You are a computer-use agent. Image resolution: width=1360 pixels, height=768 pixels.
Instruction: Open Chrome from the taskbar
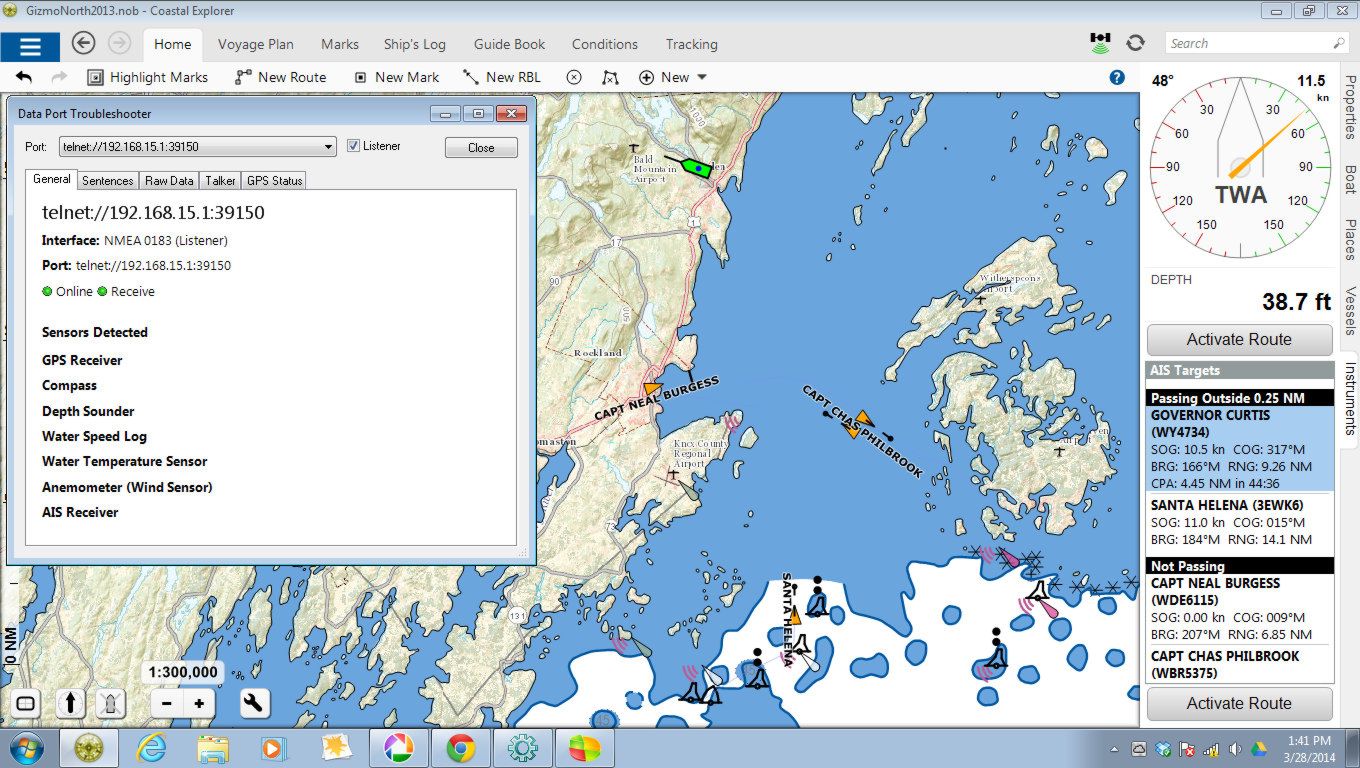point(460,748)
